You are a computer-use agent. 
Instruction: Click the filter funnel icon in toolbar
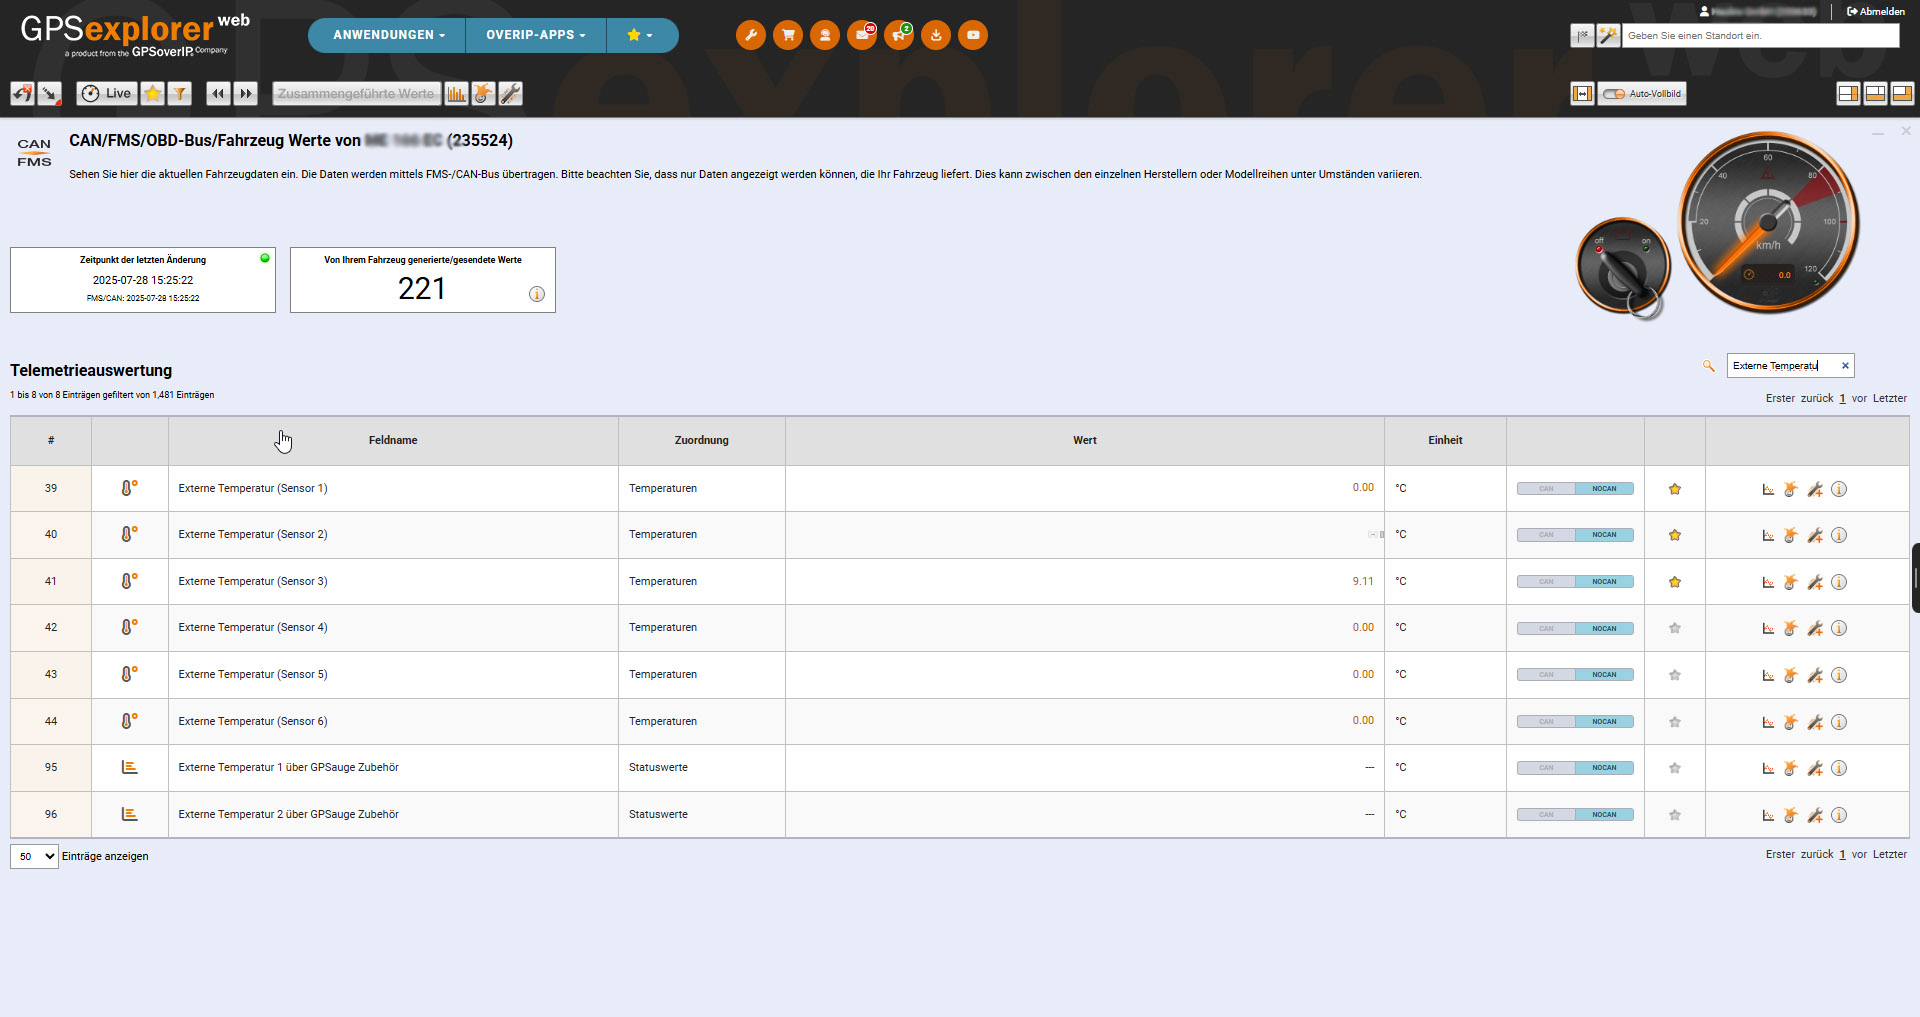180,94
